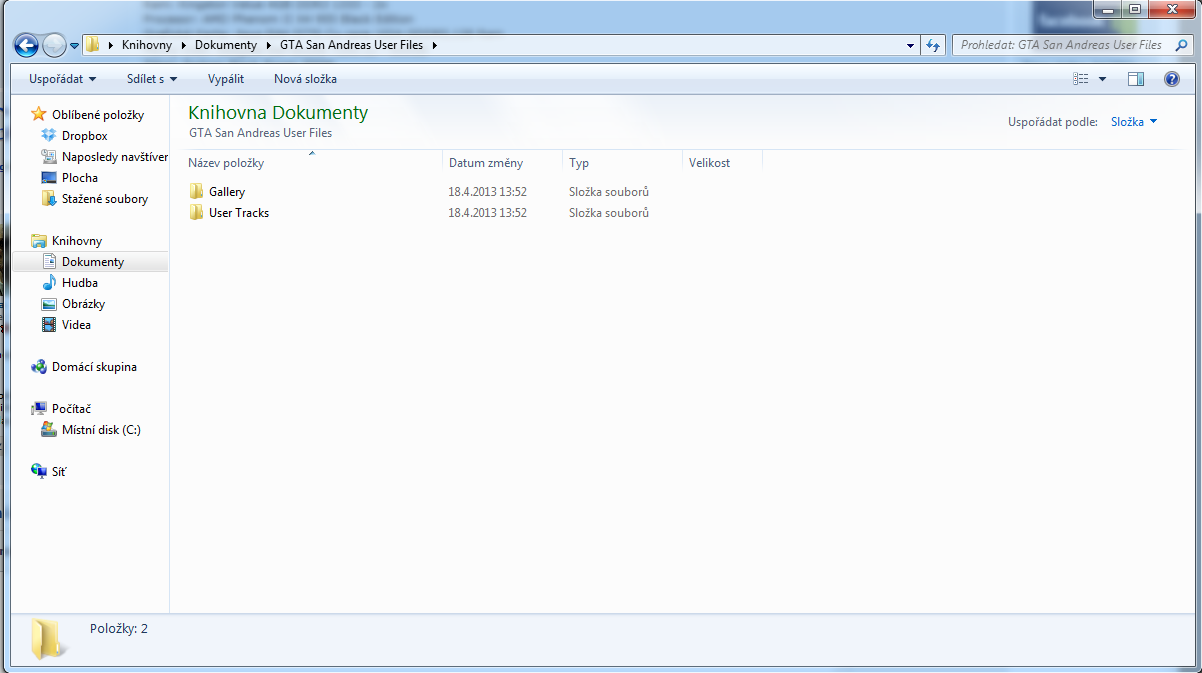Open the Sdílet s menu
This screenshot has height=673, width=1202.
tap(152, 79)
